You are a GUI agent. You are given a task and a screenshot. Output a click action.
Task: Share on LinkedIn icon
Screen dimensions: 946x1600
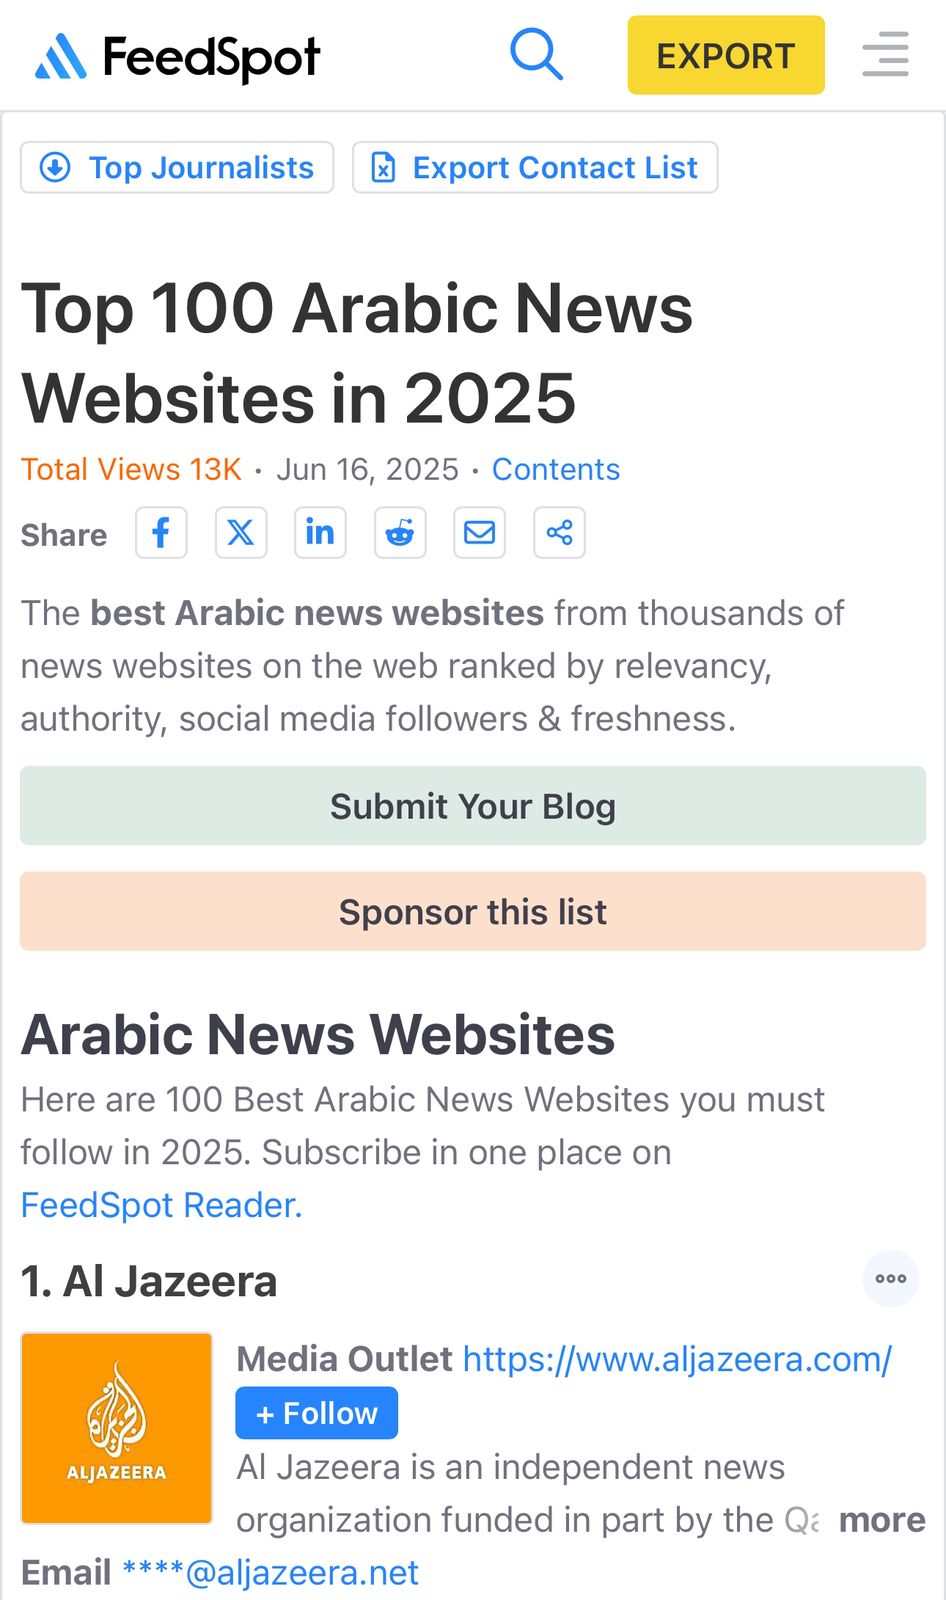320,532
